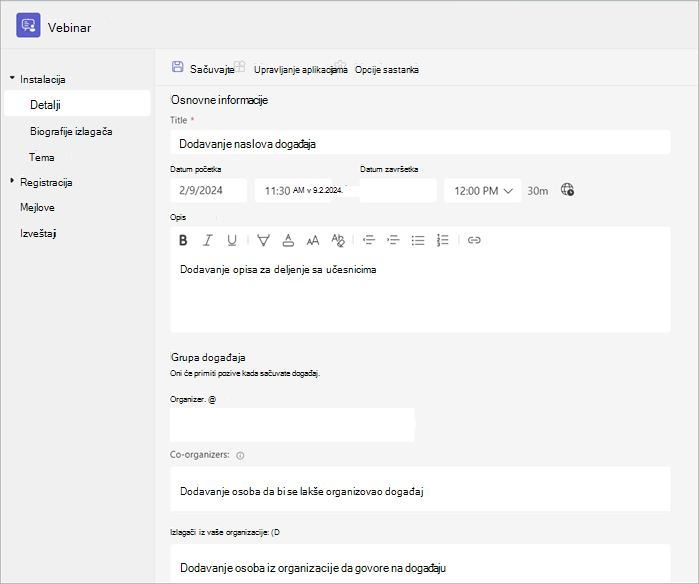Expand the 12:00 PM end time dropdown
Screen dimensions: 699x584
[x=482, y=191]
